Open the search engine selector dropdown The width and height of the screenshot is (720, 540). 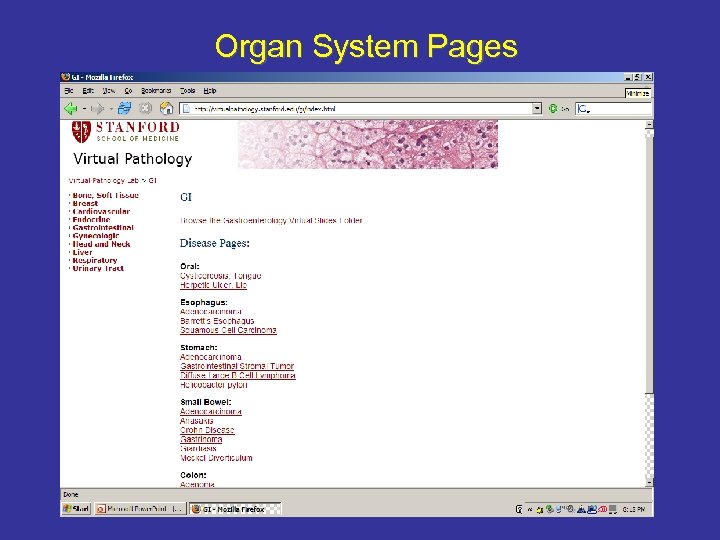[584, 109]
